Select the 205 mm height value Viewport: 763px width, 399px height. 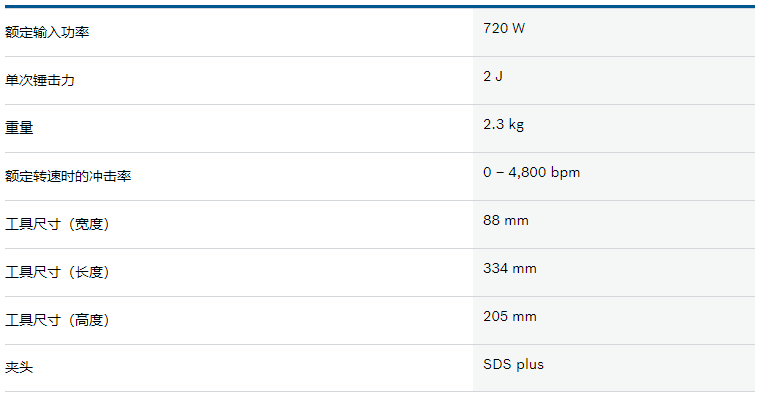click(510, 316)
